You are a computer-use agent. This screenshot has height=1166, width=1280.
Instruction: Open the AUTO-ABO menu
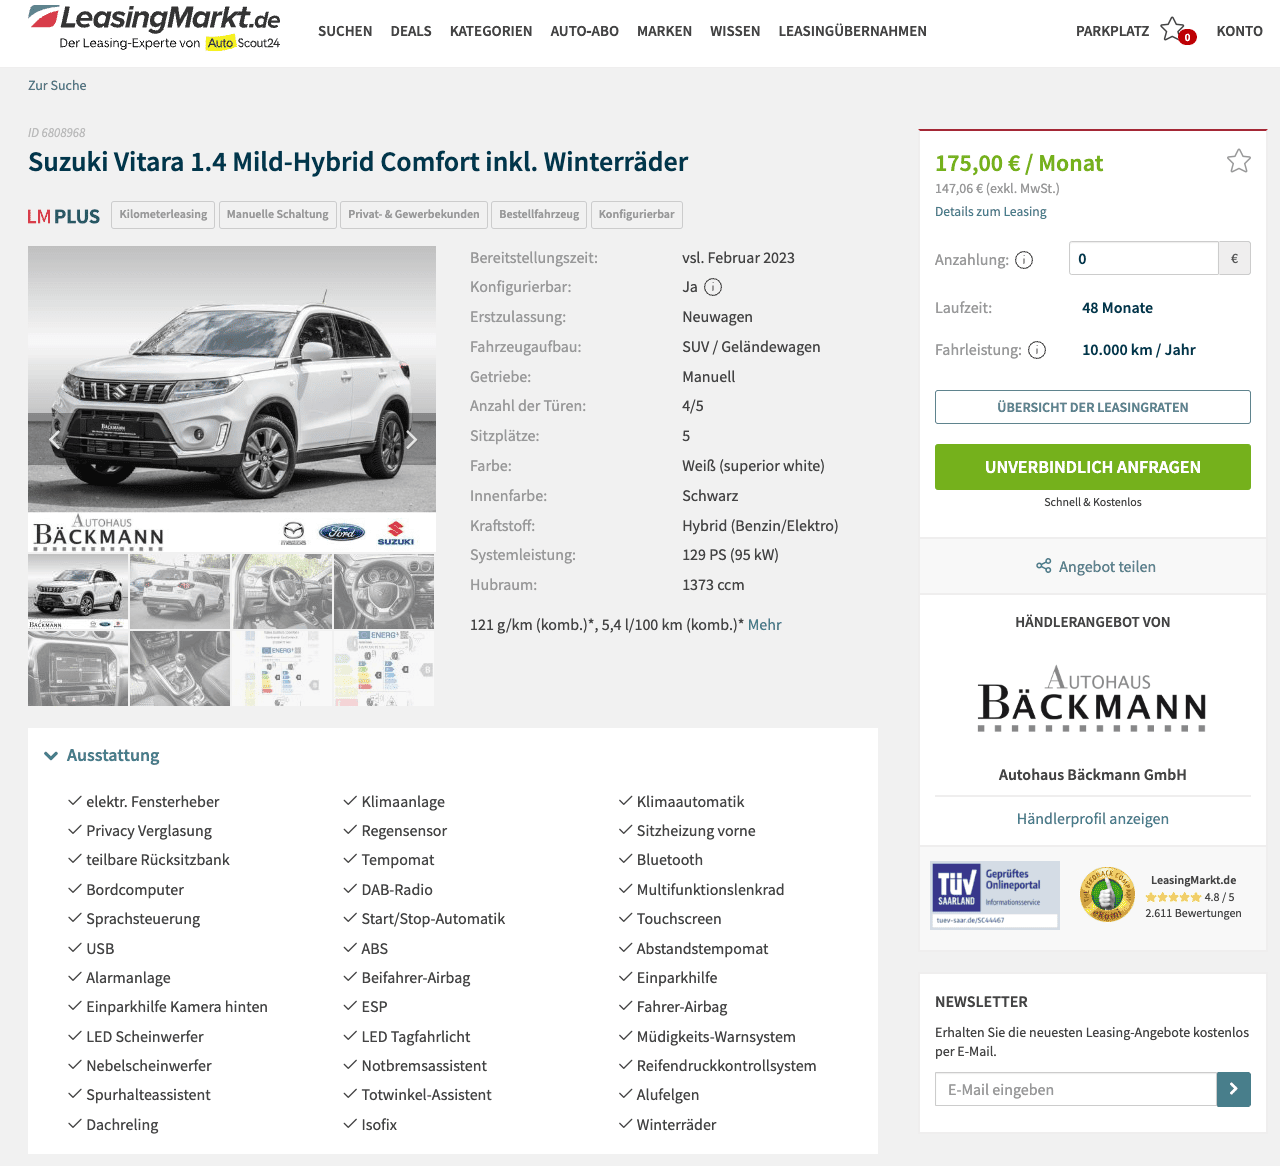[x=585, y=31]
